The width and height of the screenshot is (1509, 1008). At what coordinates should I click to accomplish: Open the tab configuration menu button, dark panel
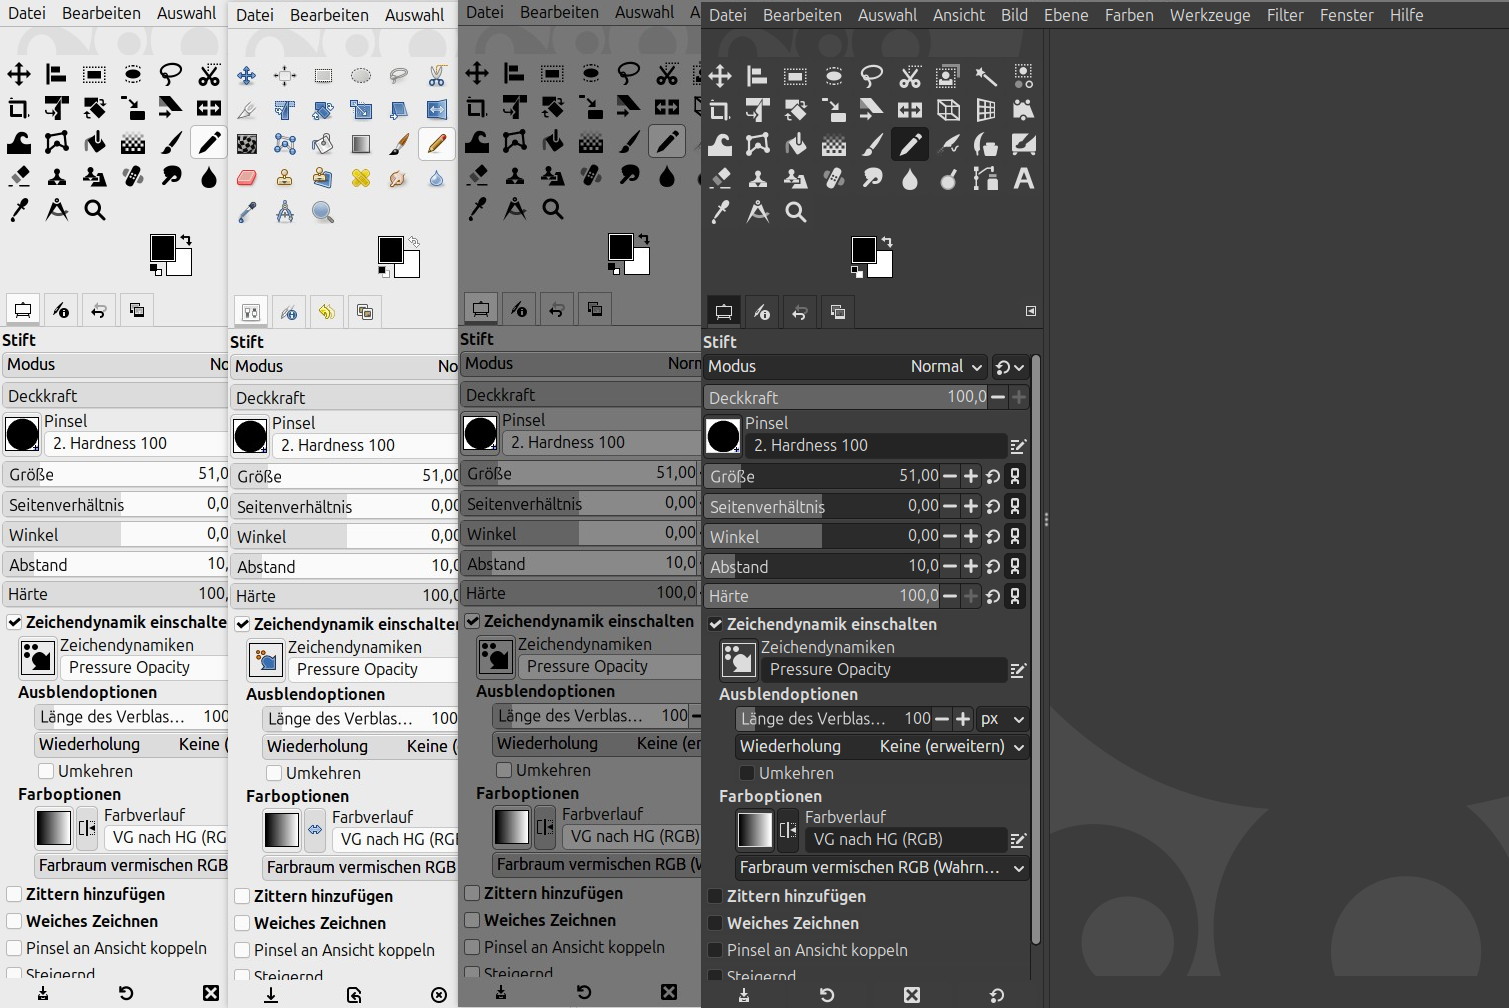pyautogui.click(x=1031, y=311)
